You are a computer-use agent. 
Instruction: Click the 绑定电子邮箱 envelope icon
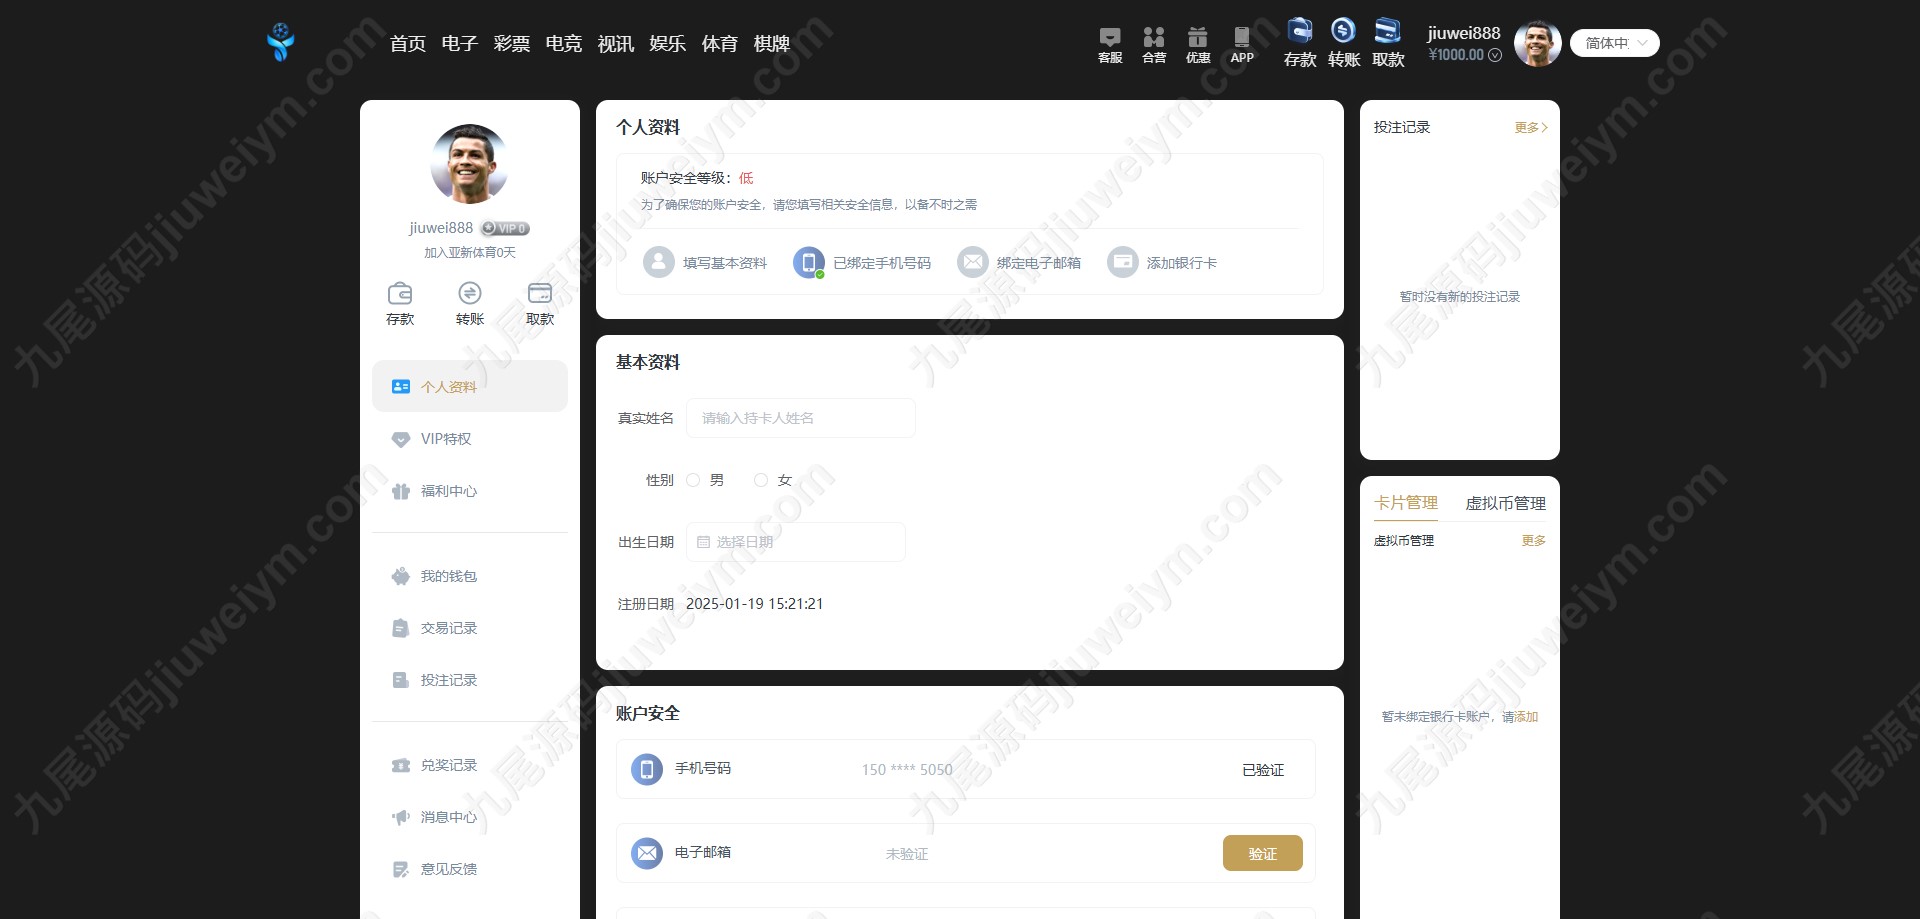973,262
